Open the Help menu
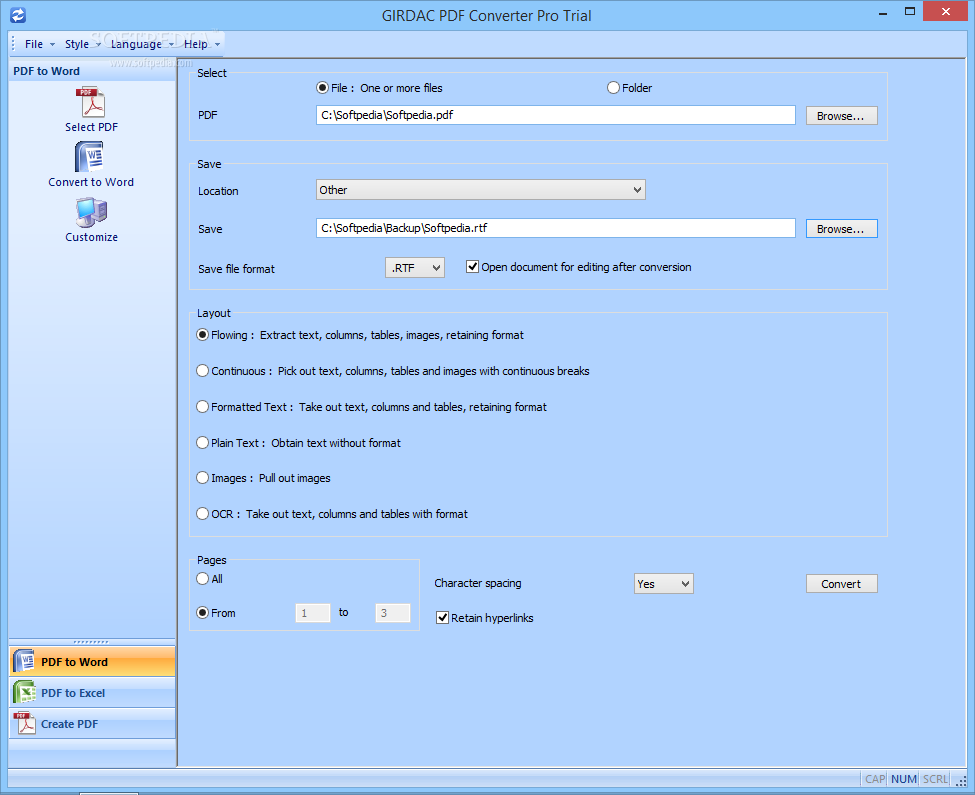 point(201,44)
